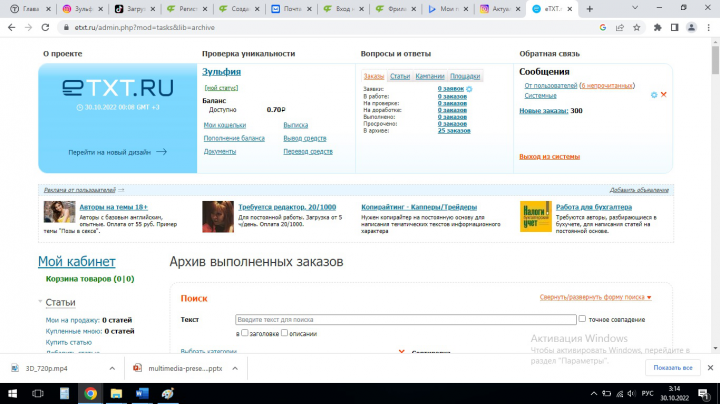The image size is (720, 404).
Task: Click Авторы на темы 18+ ad thumbnail
Action: [x=59, y=212]
